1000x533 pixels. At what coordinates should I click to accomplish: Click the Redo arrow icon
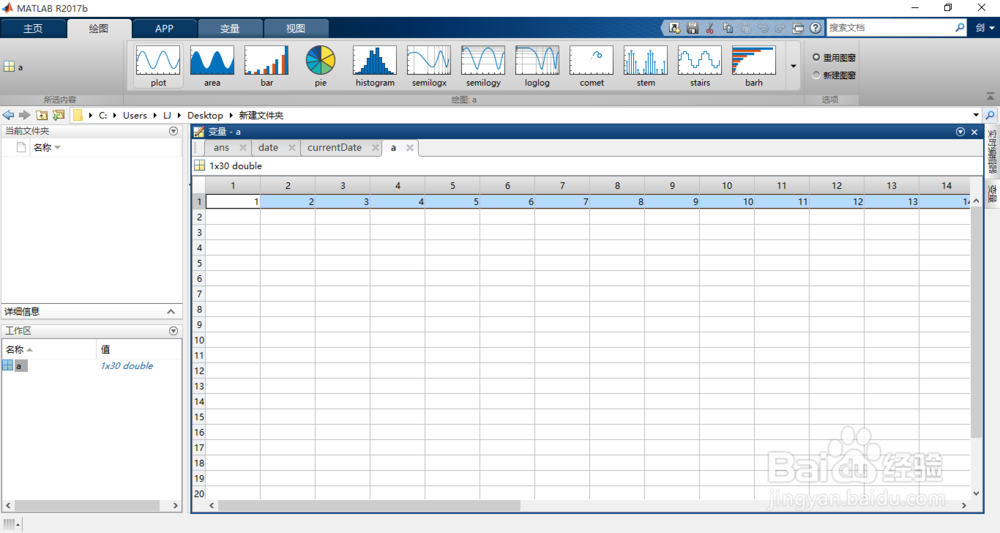pos(780,28)
